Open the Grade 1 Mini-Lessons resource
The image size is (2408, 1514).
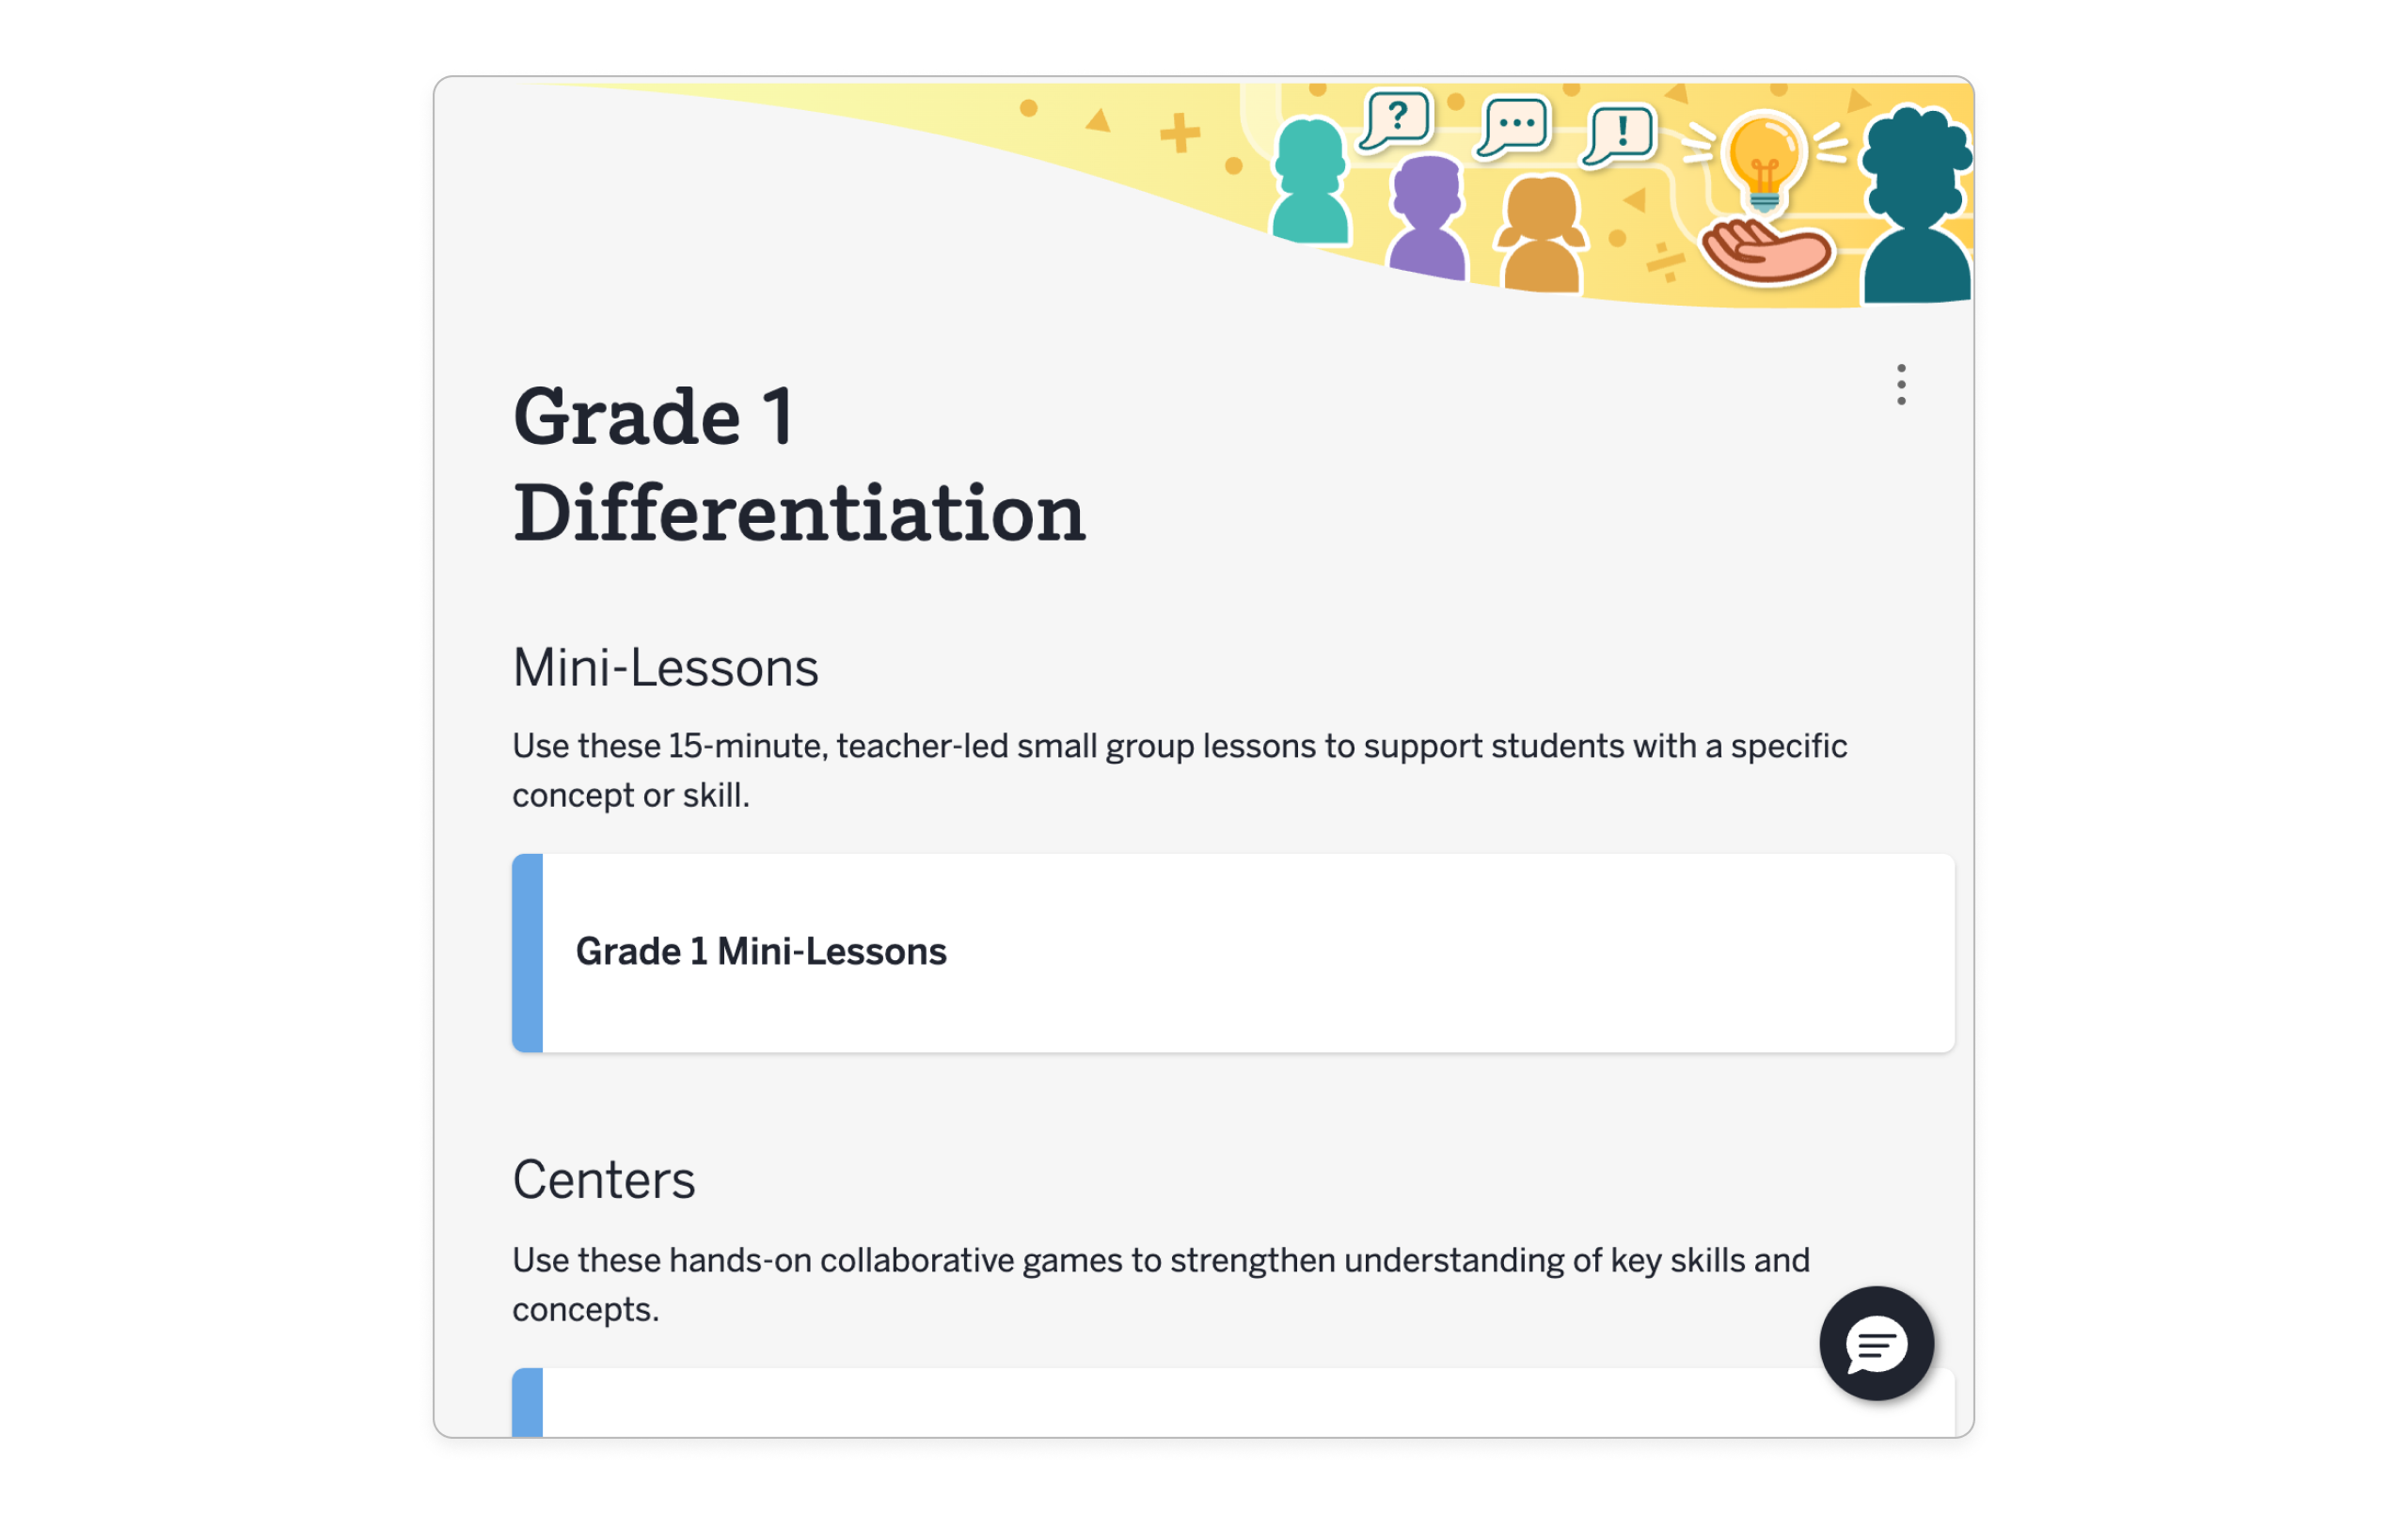[x=760, y=951]
